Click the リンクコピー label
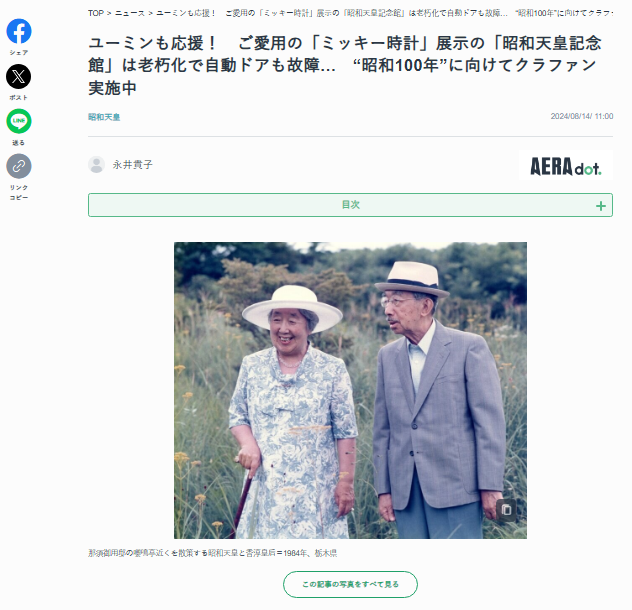This screenshot has height=610, width=632. pyautogui.click(x=19, y=192)
